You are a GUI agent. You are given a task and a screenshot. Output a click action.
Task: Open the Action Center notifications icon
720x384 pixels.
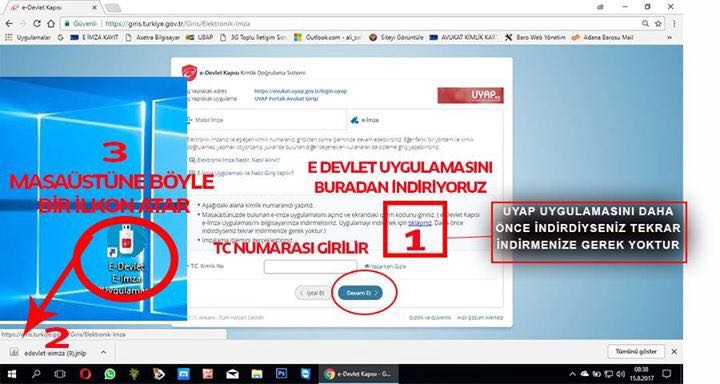[667, 374]
